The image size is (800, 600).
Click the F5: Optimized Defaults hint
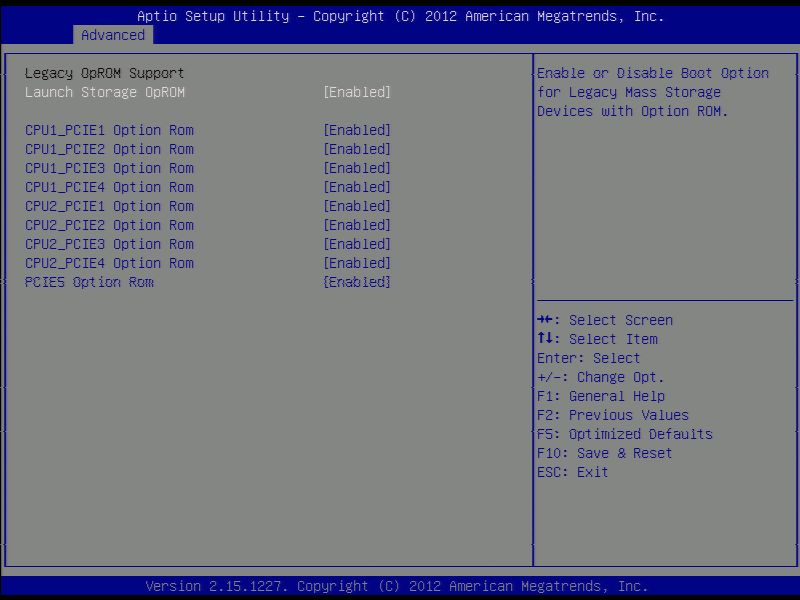[625, 434]
